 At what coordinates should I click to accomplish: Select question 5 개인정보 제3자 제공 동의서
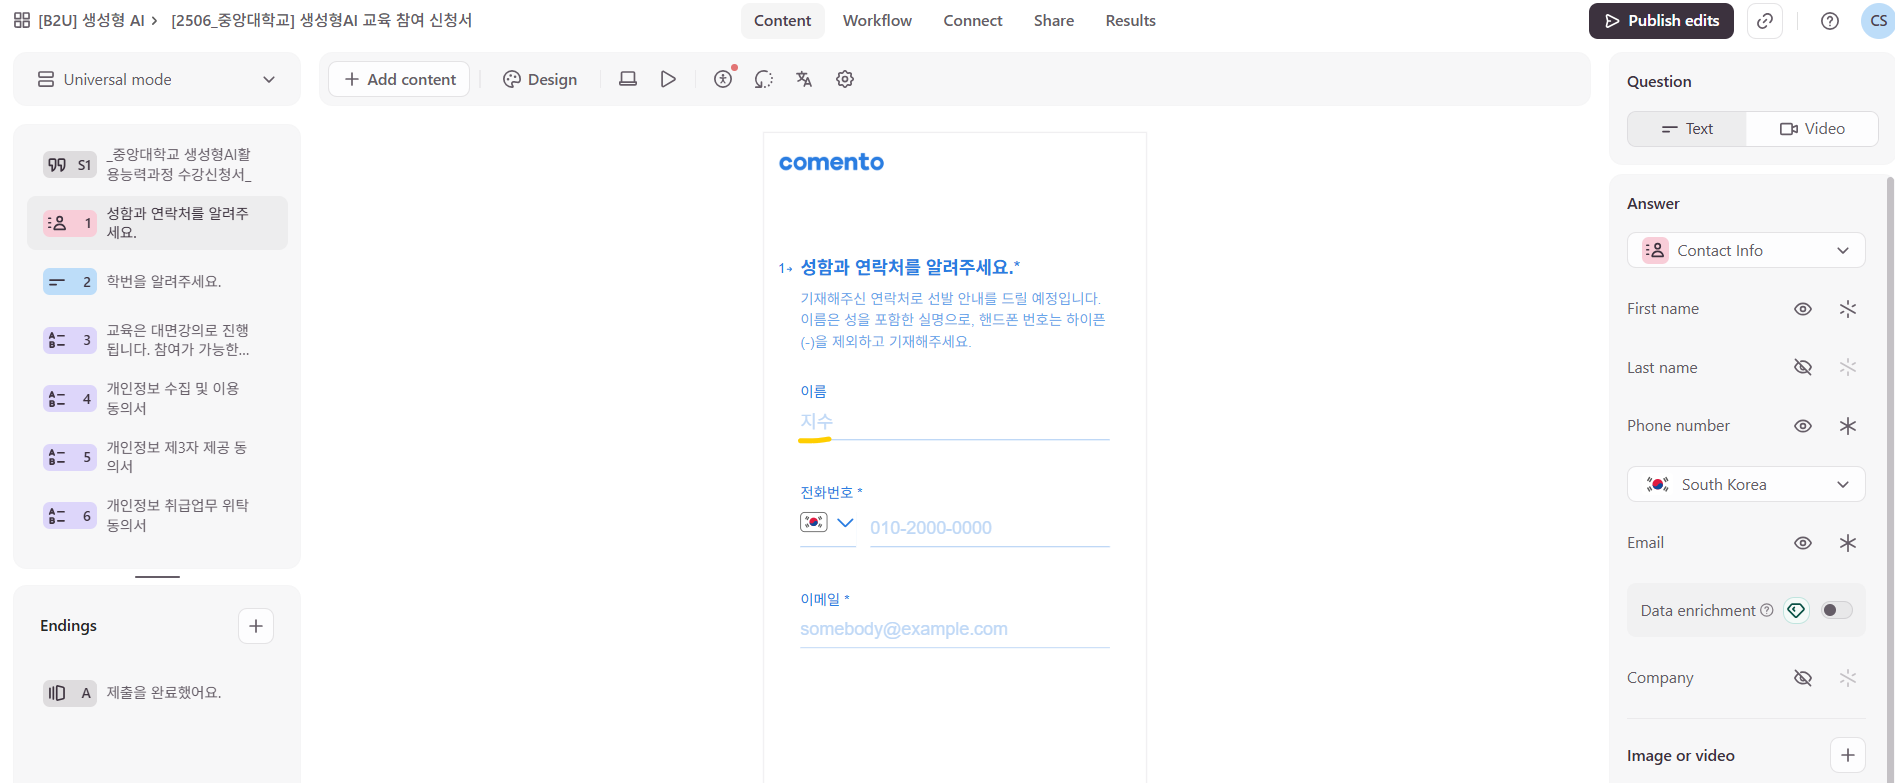pos(157,457)
